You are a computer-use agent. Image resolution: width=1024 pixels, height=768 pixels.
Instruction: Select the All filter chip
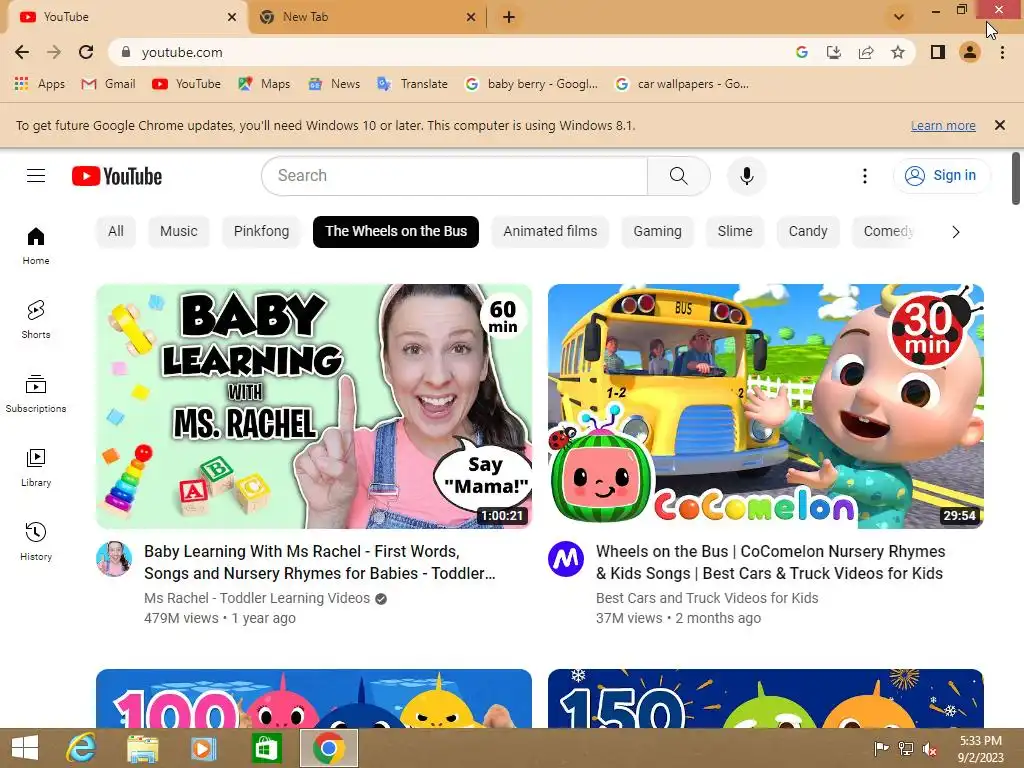(116, 231)
